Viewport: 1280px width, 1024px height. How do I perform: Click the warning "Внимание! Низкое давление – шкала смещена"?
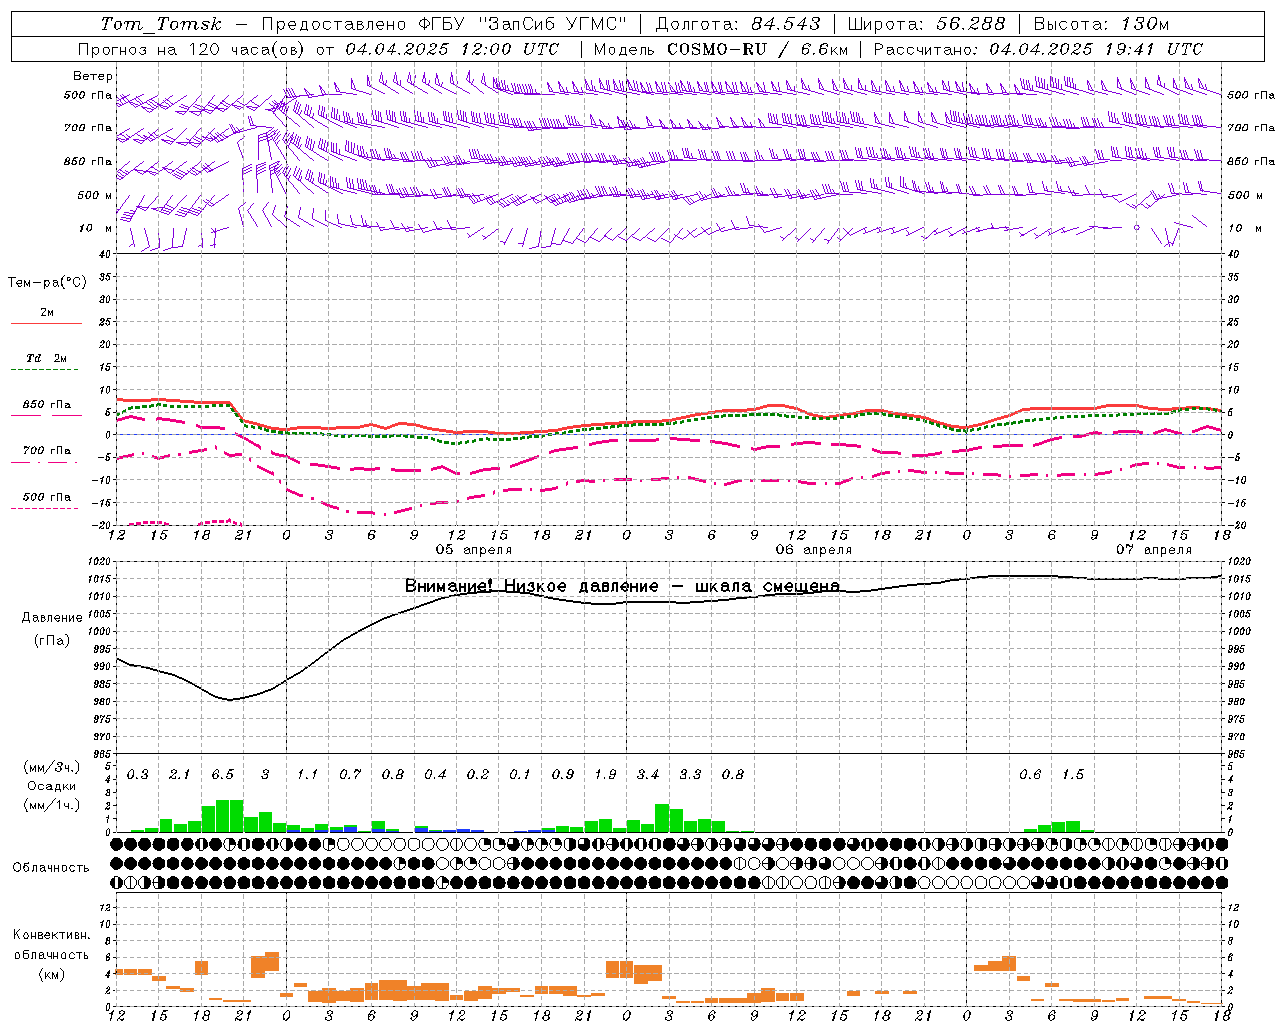[x=622, y=586]
